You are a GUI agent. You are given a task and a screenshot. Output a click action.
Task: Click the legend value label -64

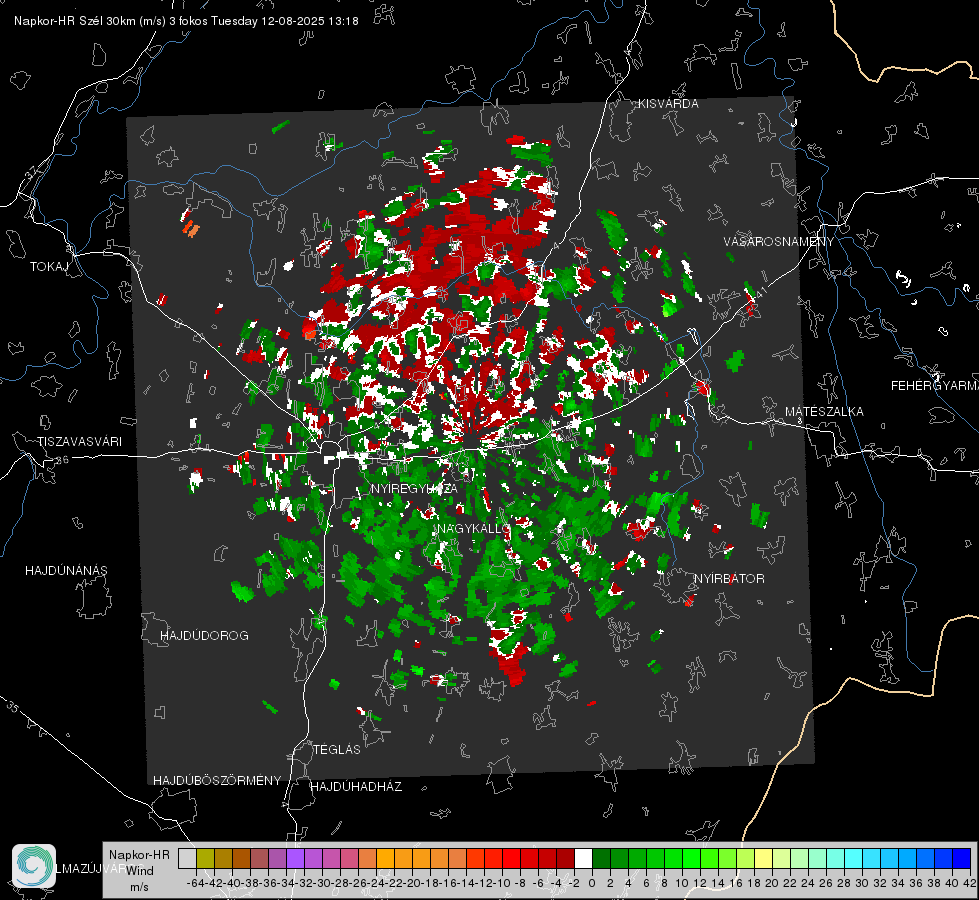coord(196,883)
